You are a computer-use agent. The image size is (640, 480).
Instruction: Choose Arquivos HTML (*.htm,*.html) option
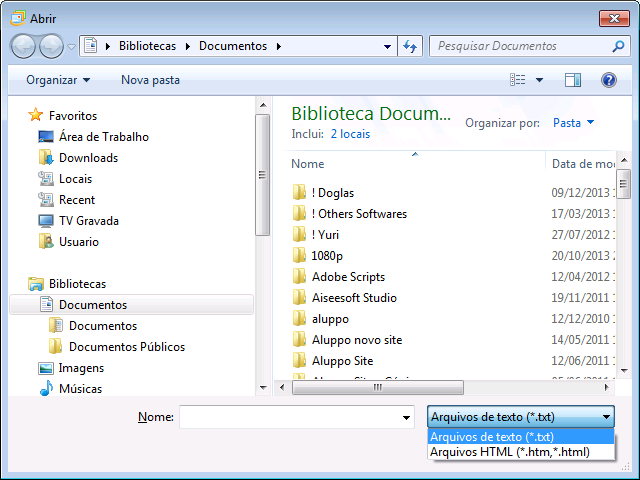[521, 452]
